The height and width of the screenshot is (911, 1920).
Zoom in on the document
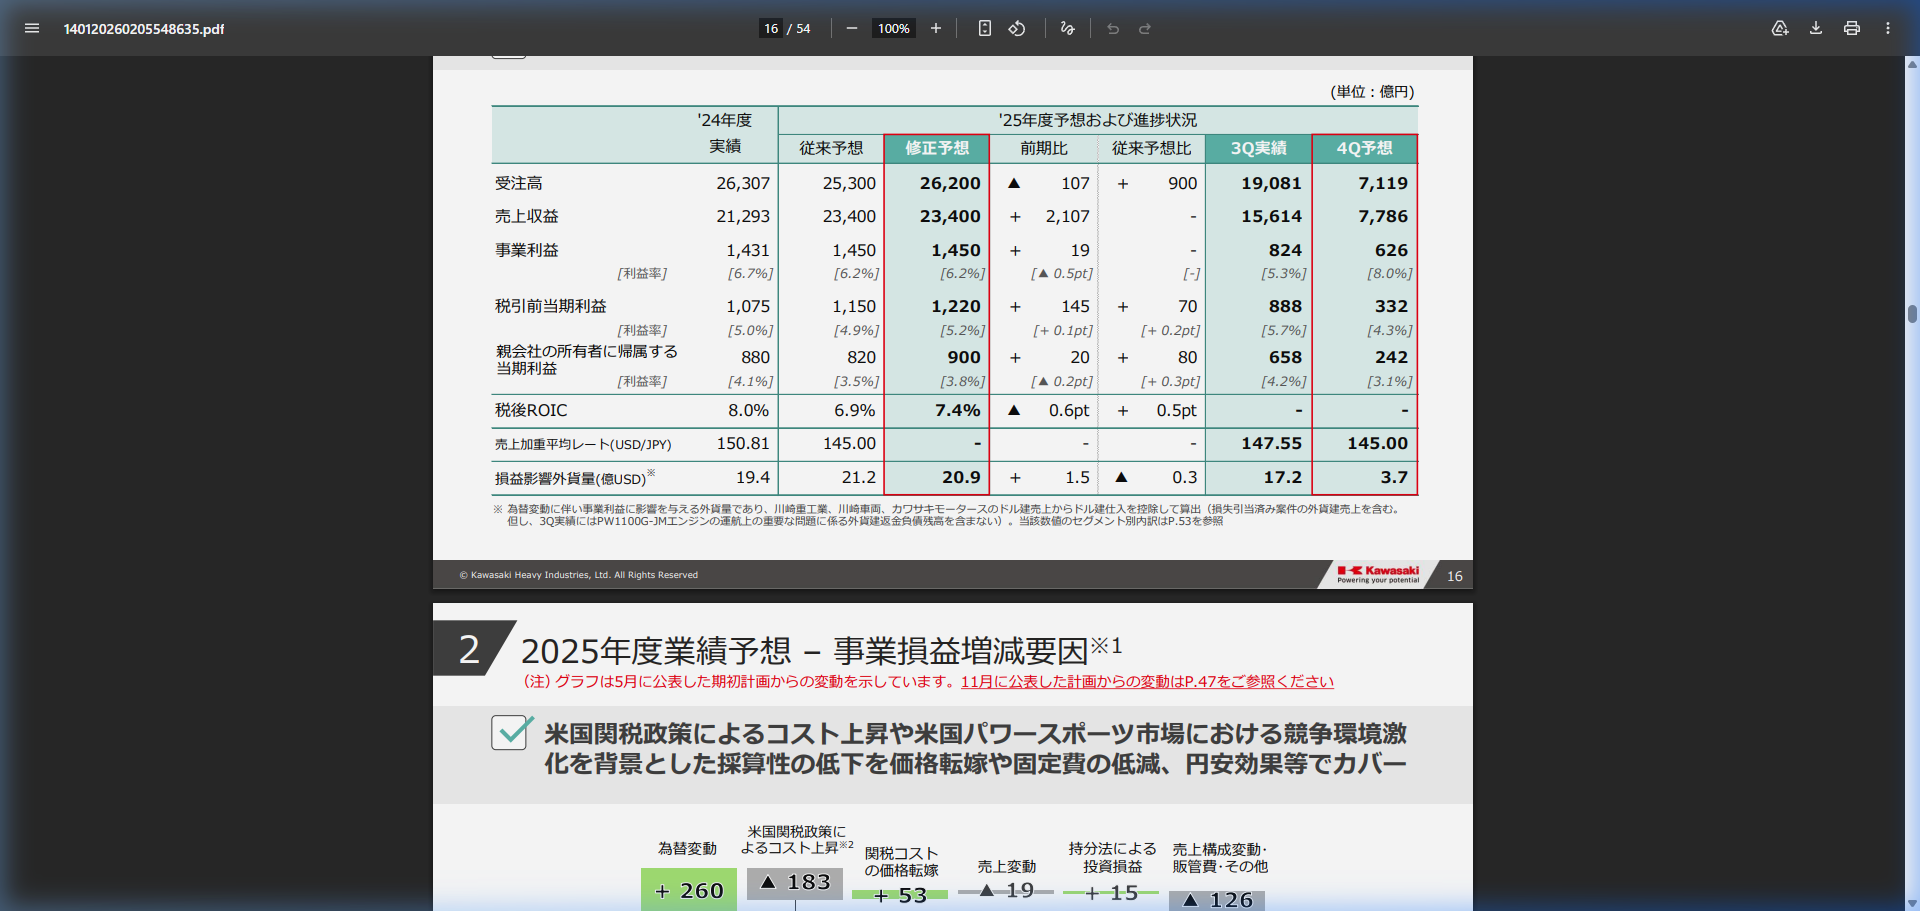point(935,28)
